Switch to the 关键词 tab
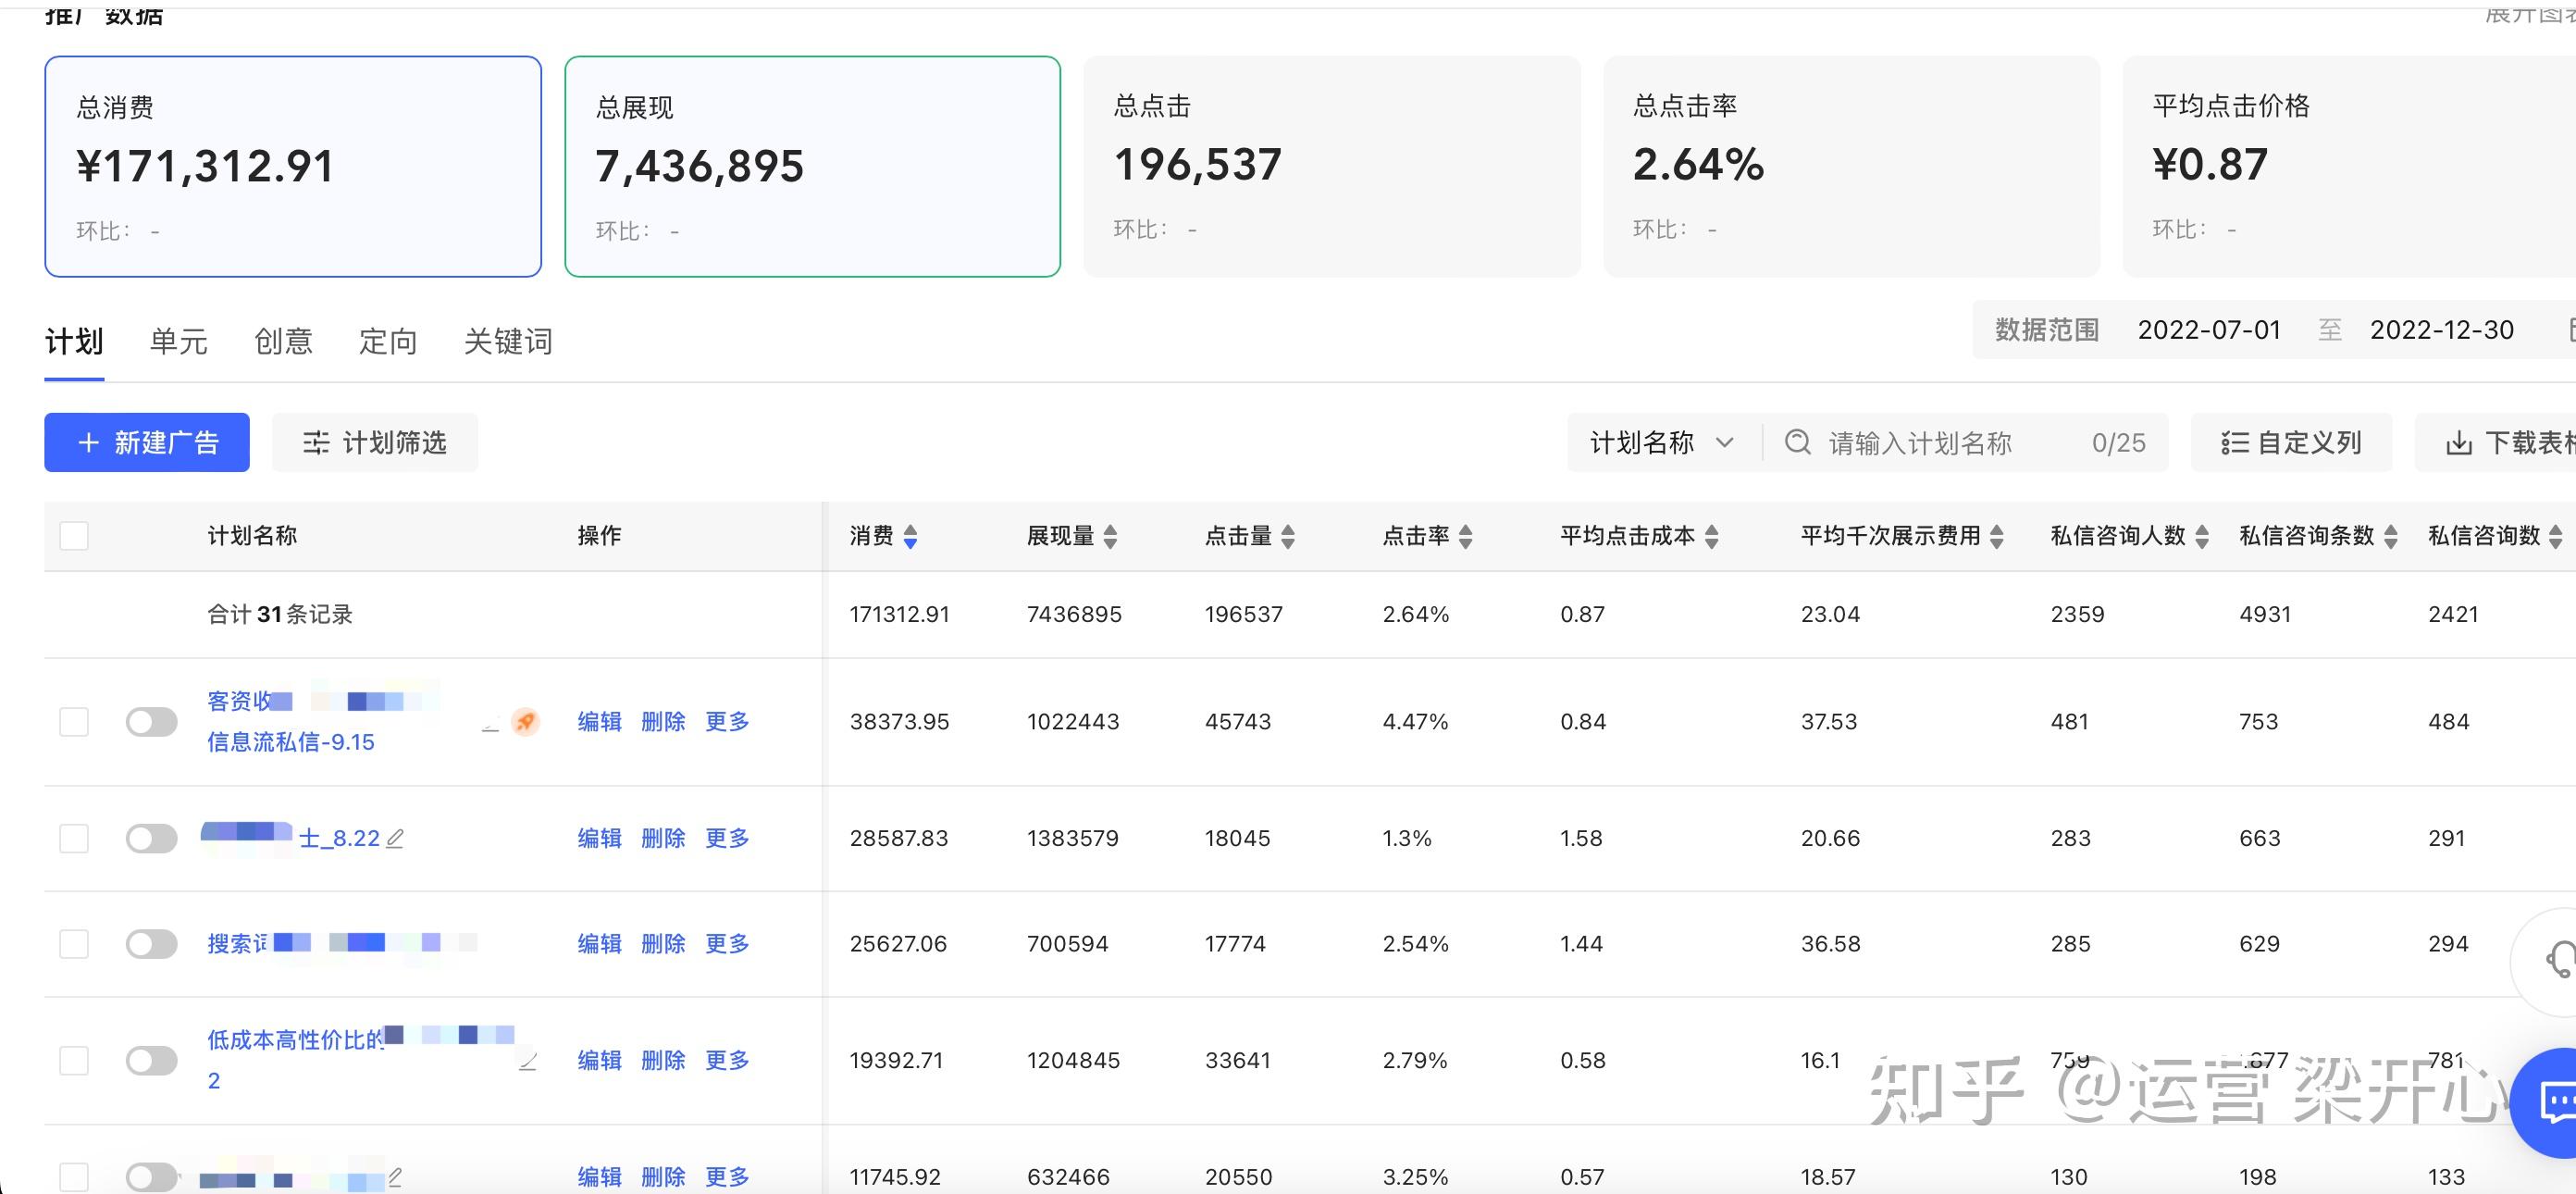The image size is (2576, 1194). tap(508, 342)
